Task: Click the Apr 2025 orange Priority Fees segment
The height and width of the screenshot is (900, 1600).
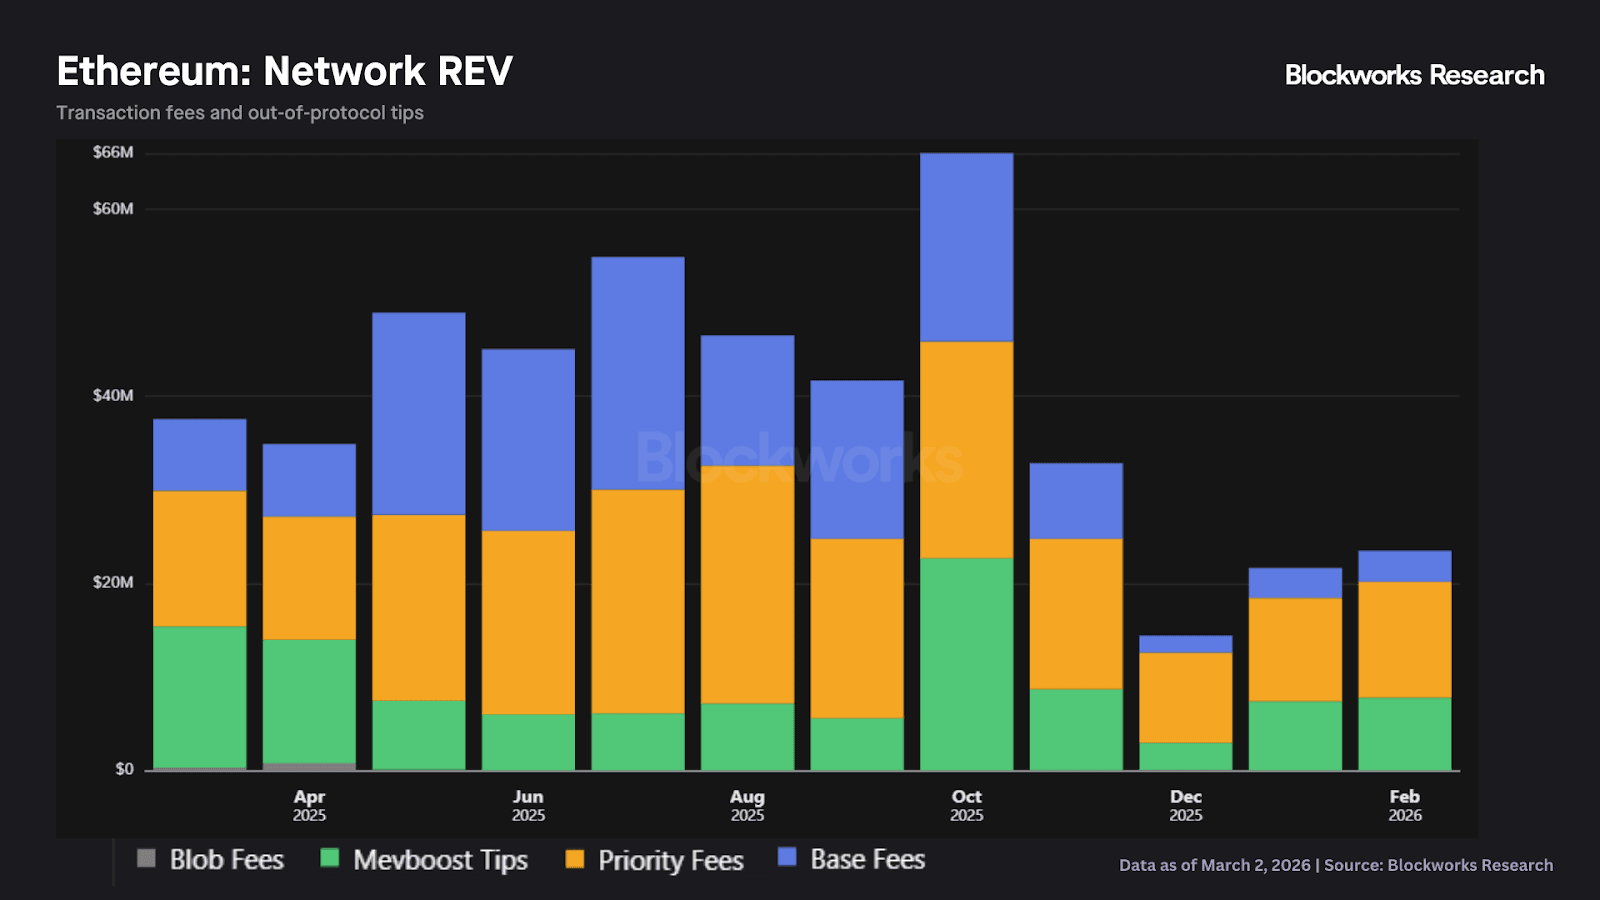Action: point(309,578)
